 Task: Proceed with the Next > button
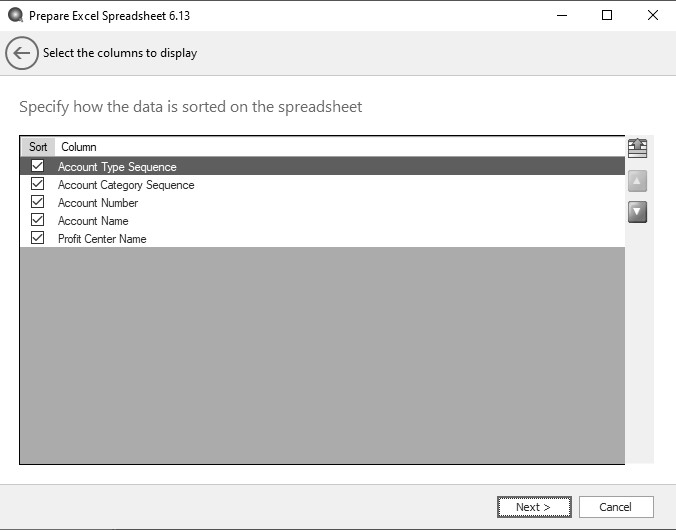[x=534, y=507]
